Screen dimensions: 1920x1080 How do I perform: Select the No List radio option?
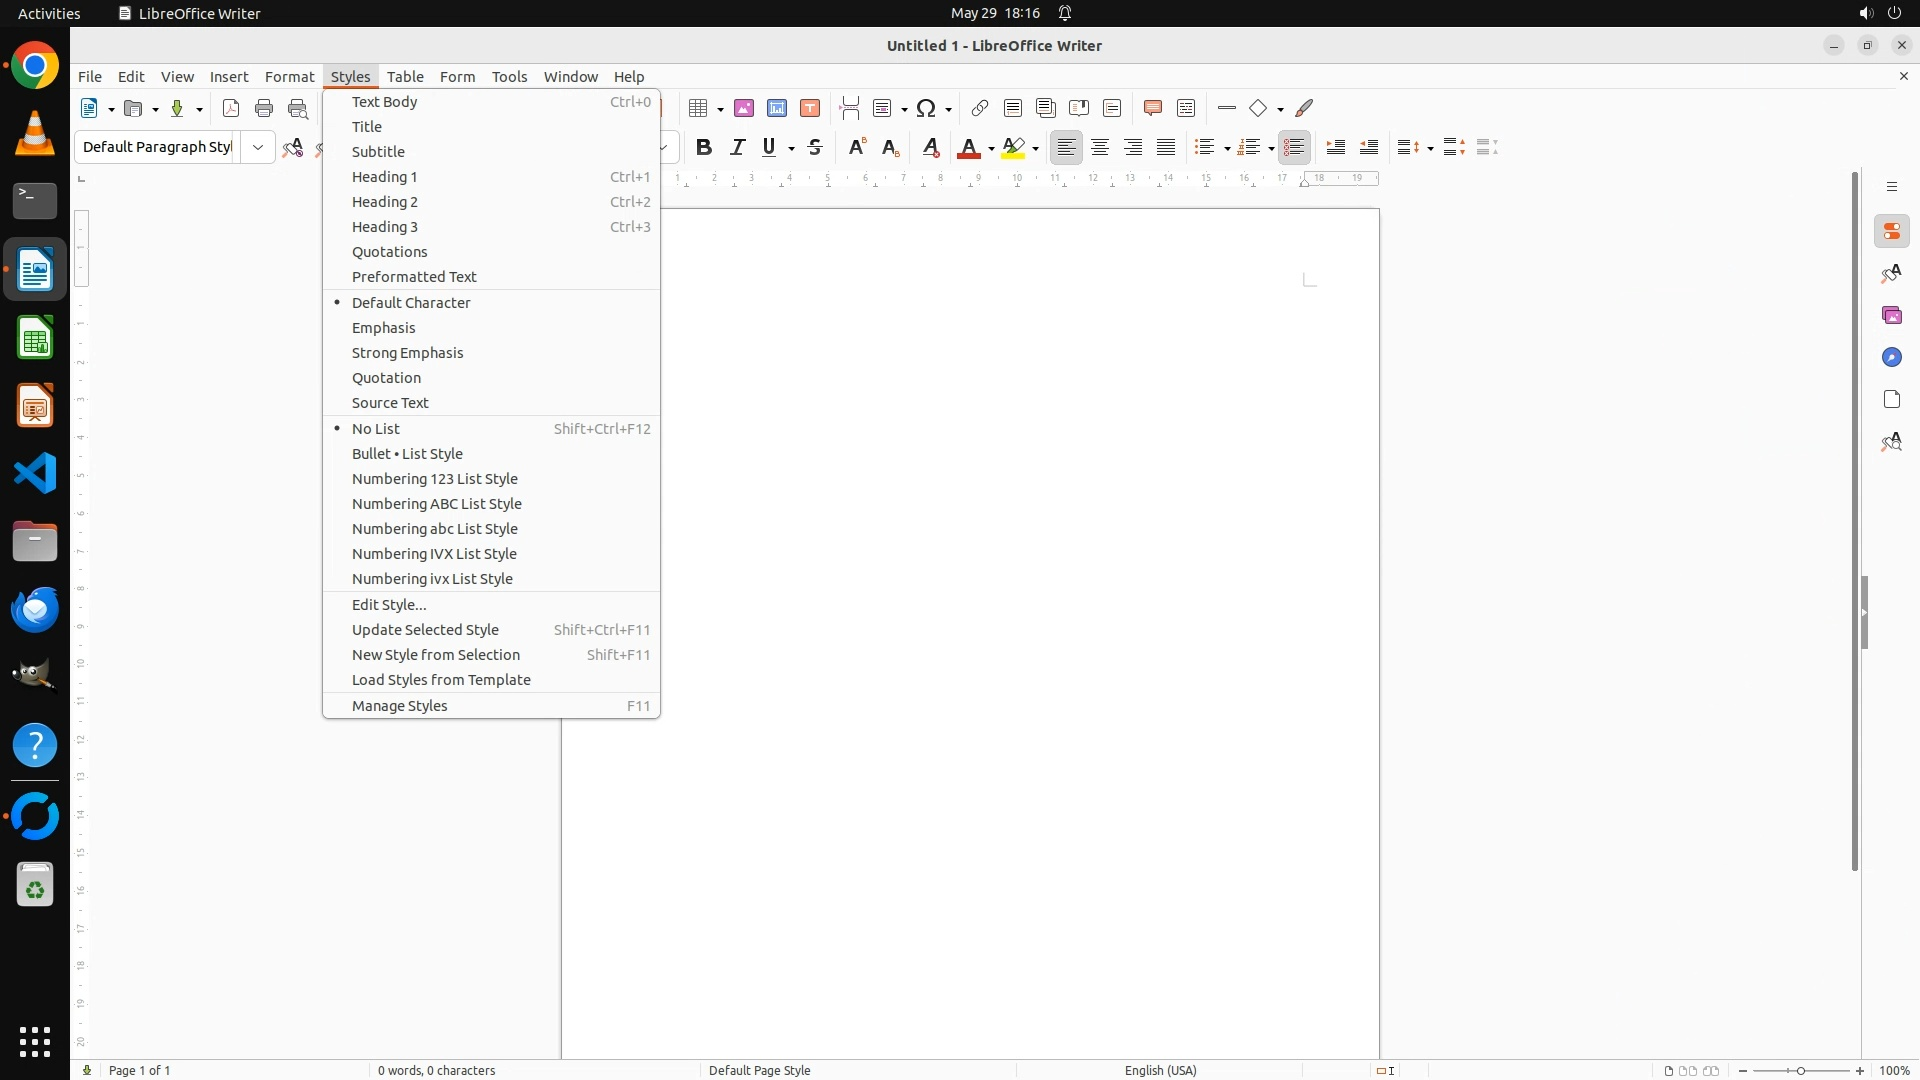click(376, 428)
